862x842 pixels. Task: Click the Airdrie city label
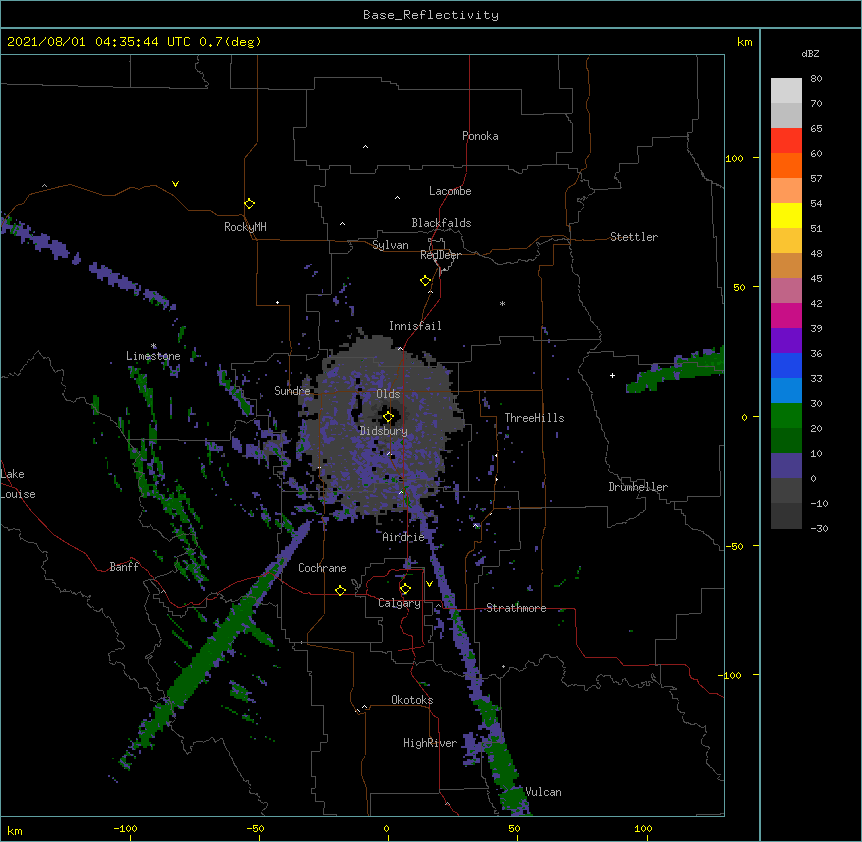click(x=404, y=537)
